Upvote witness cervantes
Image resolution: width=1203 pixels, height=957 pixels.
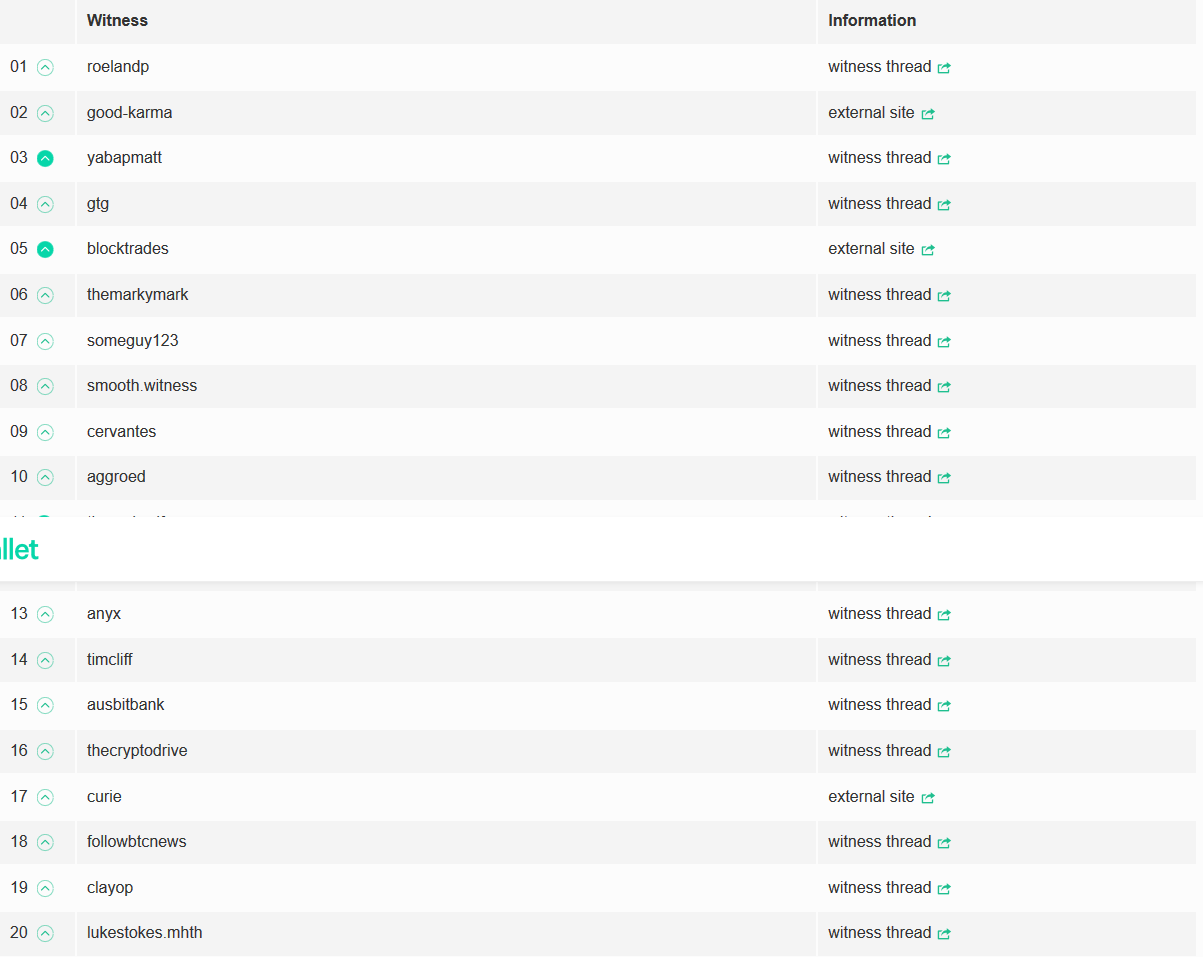pos(45,432)
